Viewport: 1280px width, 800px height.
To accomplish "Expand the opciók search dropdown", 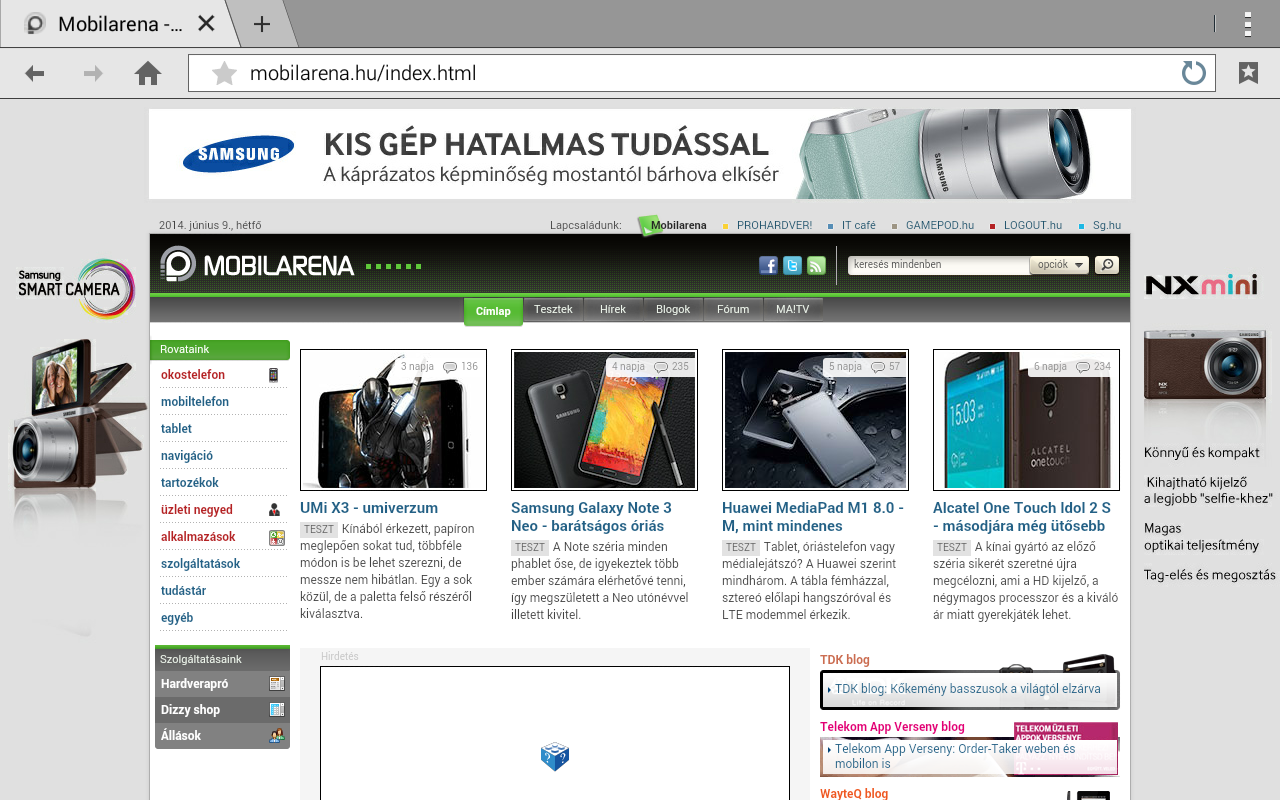I will coord(1059,265).
